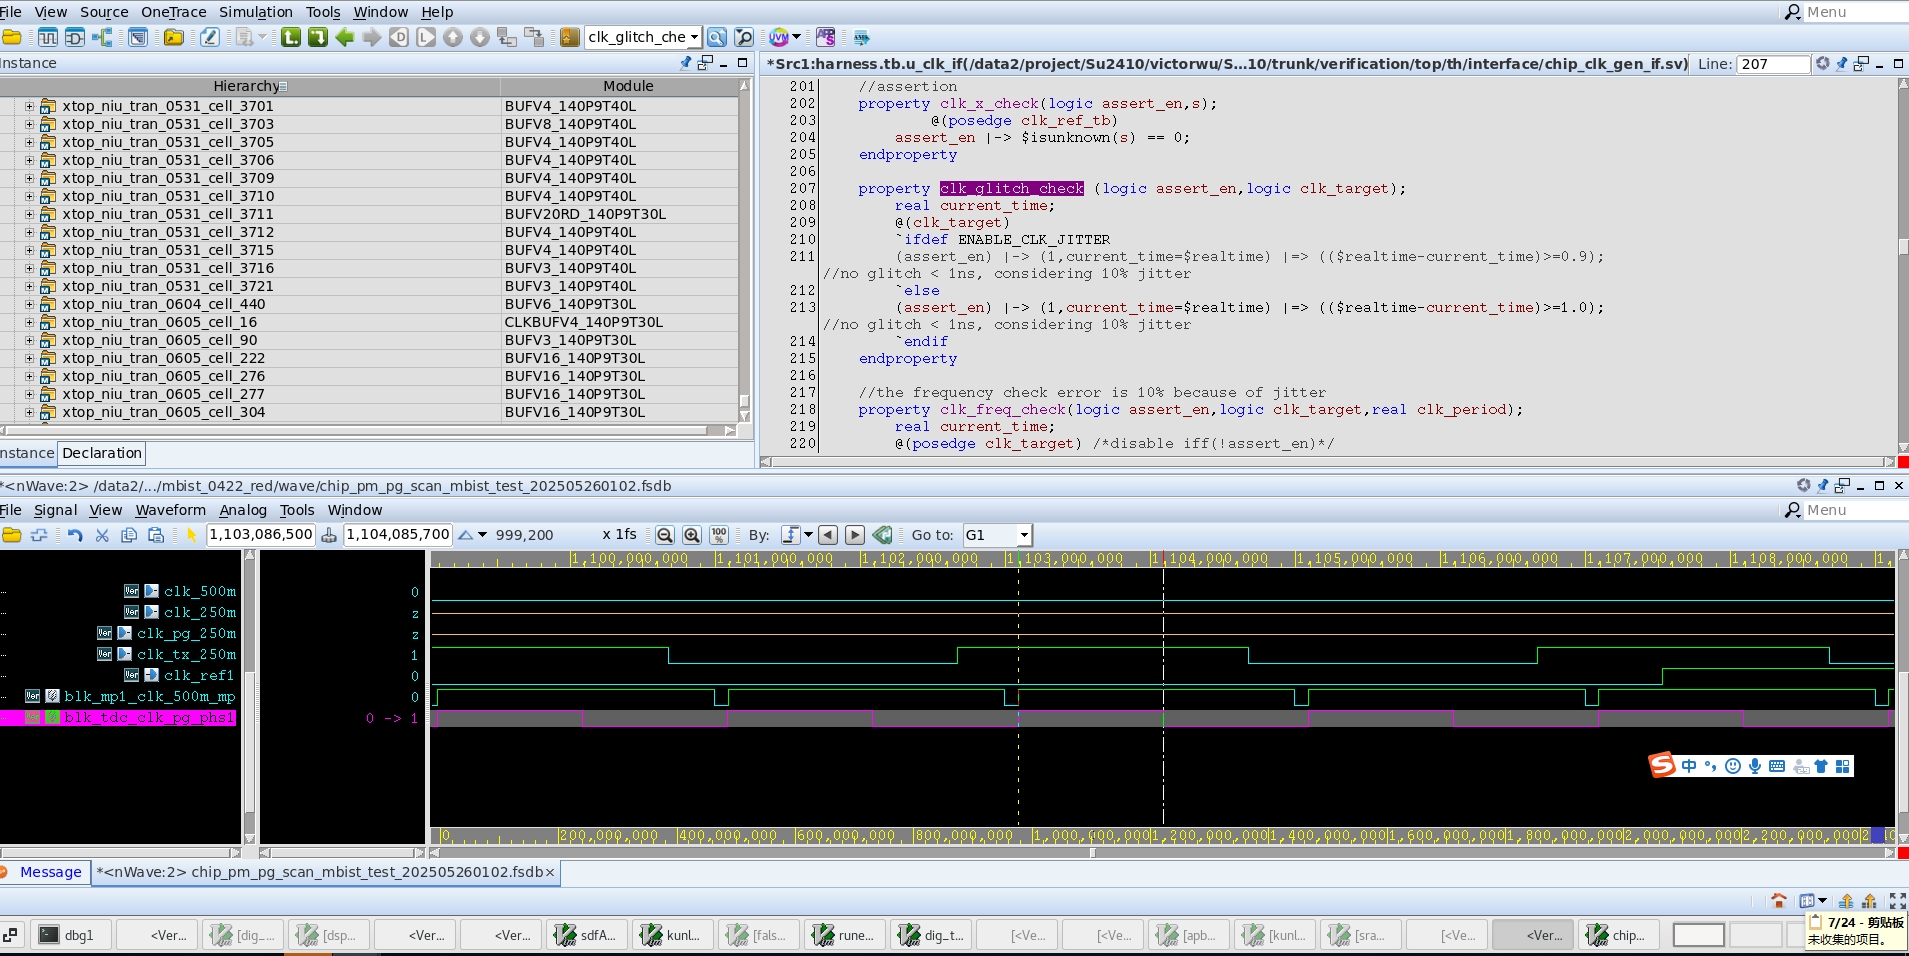Go forward with gray right arrow

[x=372, y=37]
